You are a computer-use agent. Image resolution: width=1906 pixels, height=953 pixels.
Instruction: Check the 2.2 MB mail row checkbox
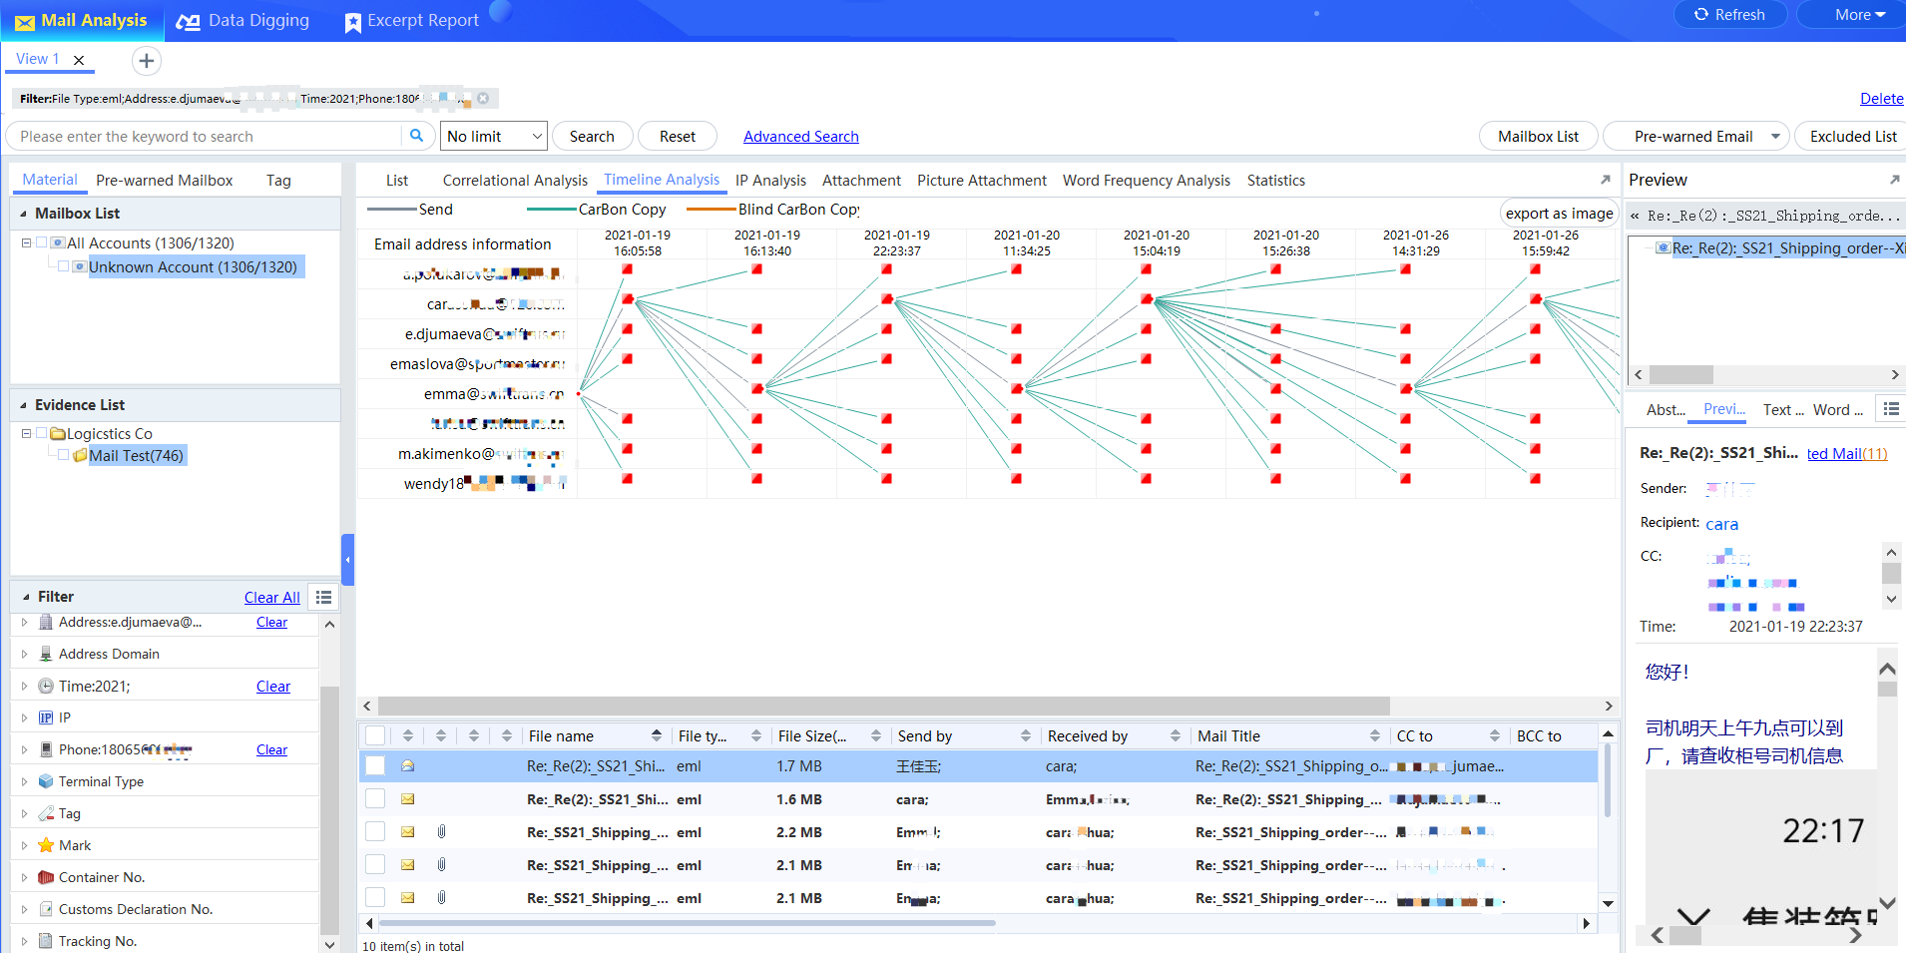[x=375, y=832]
